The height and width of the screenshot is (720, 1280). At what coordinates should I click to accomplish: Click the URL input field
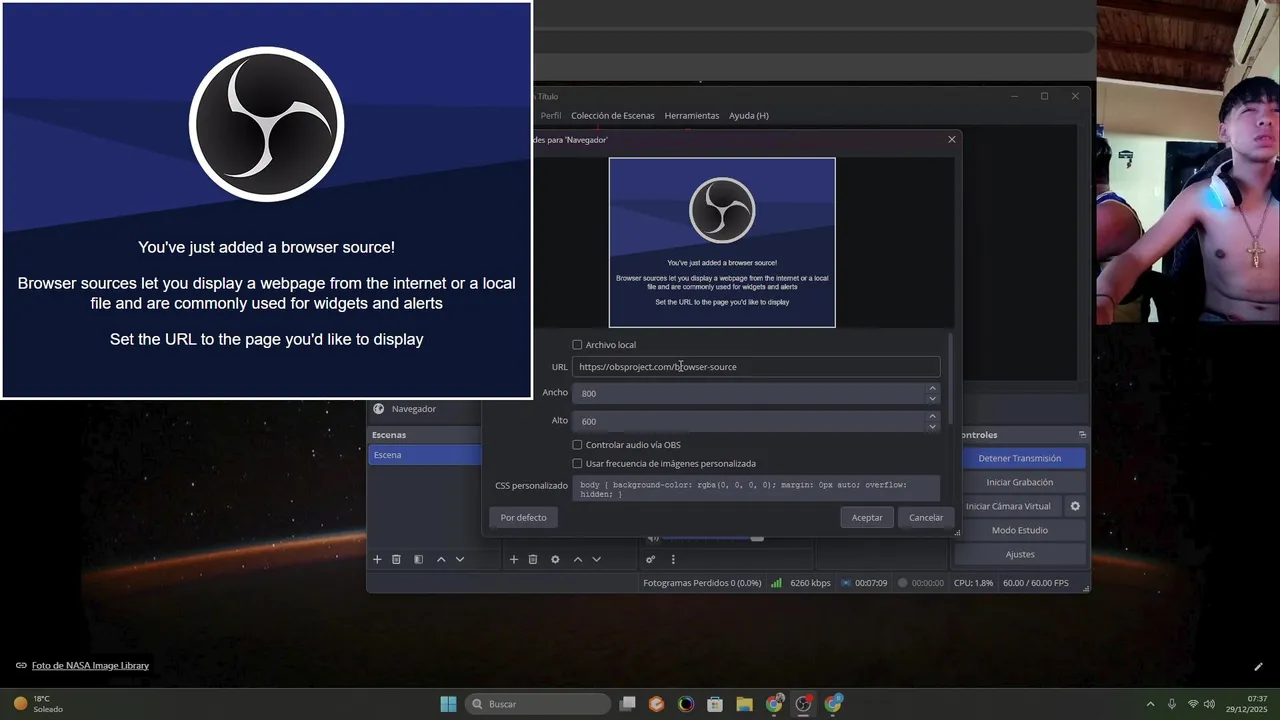[756, 367]
